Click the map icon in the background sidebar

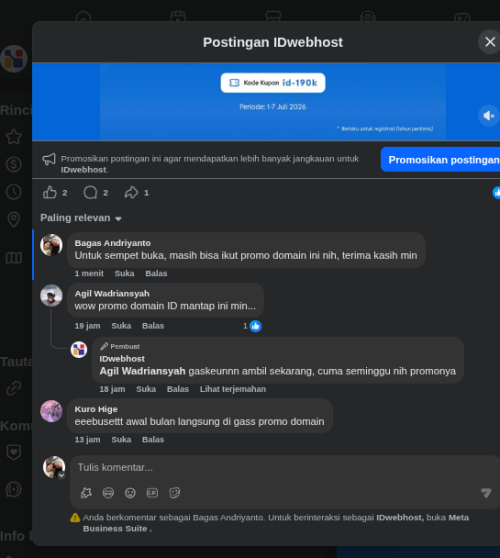click(14, 258)
